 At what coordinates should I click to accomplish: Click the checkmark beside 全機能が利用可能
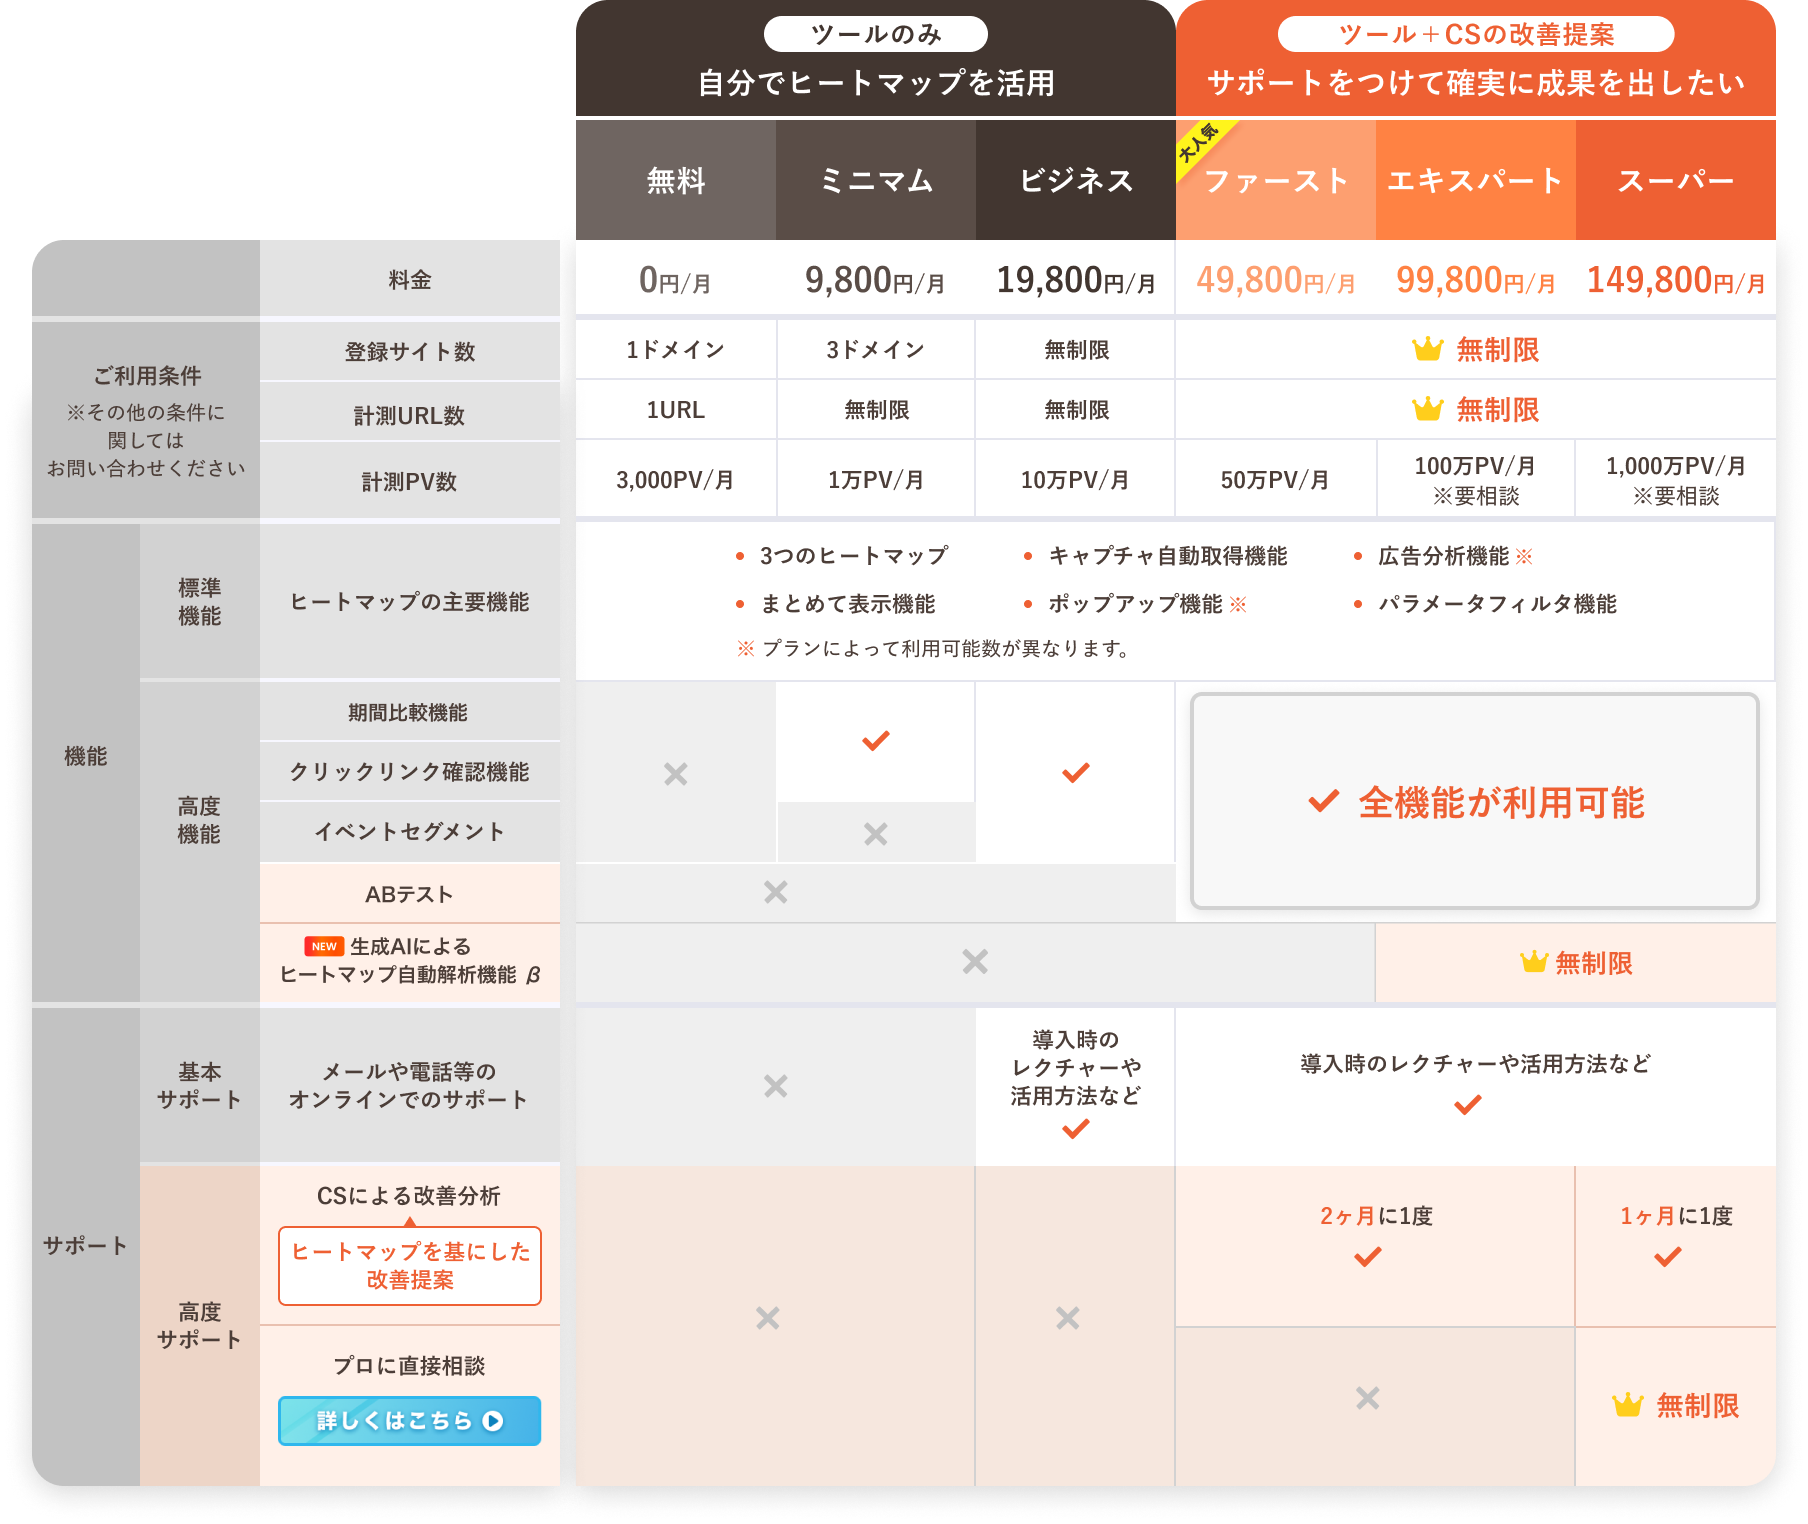1323,801
